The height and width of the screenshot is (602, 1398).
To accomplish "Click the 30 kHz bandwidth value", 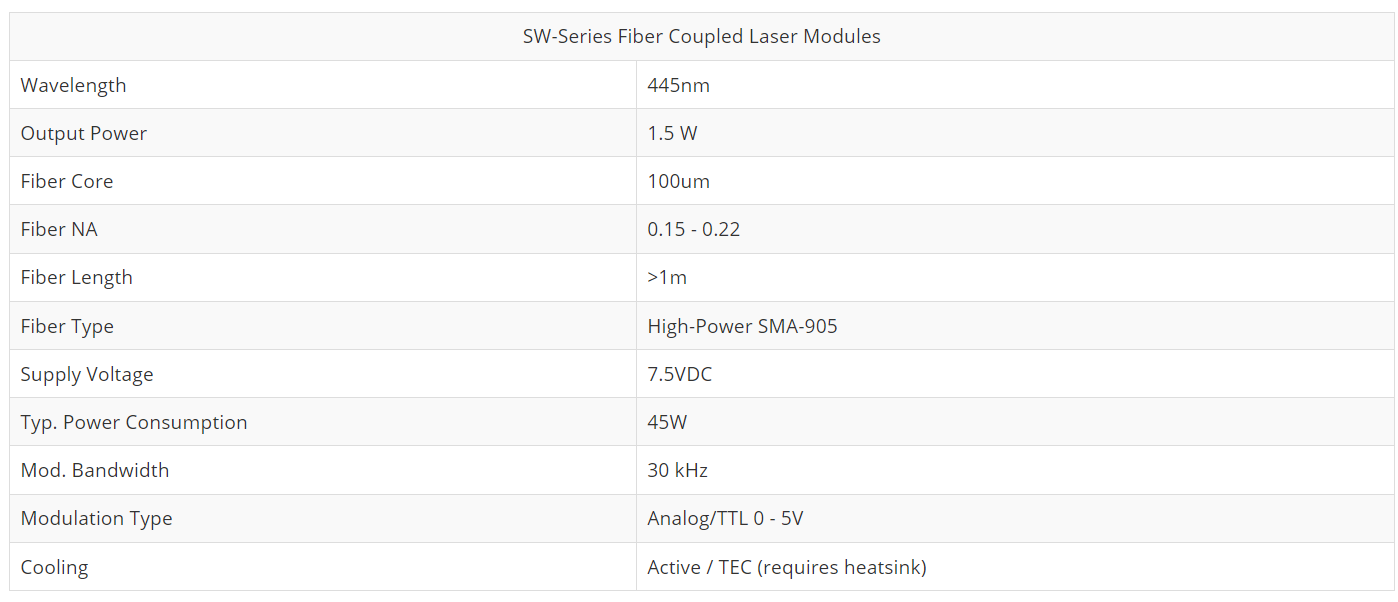I will pos(677,470).
